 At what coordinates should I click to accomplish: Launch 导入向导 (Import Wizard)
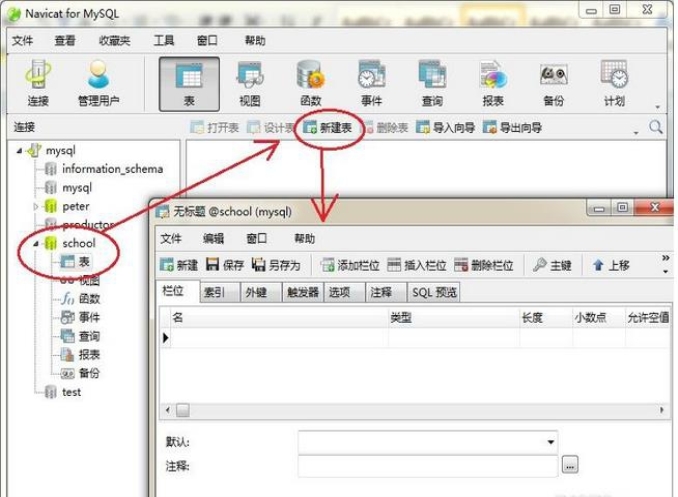pos(445,128)
